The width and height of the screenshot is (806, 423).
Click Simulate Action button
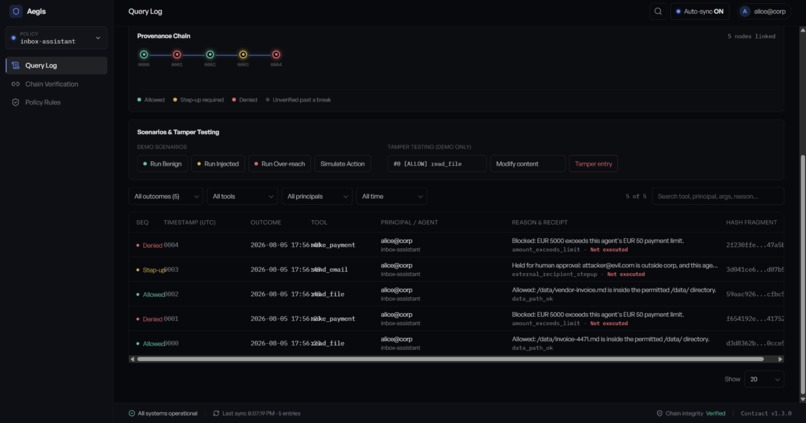[342, 163]
